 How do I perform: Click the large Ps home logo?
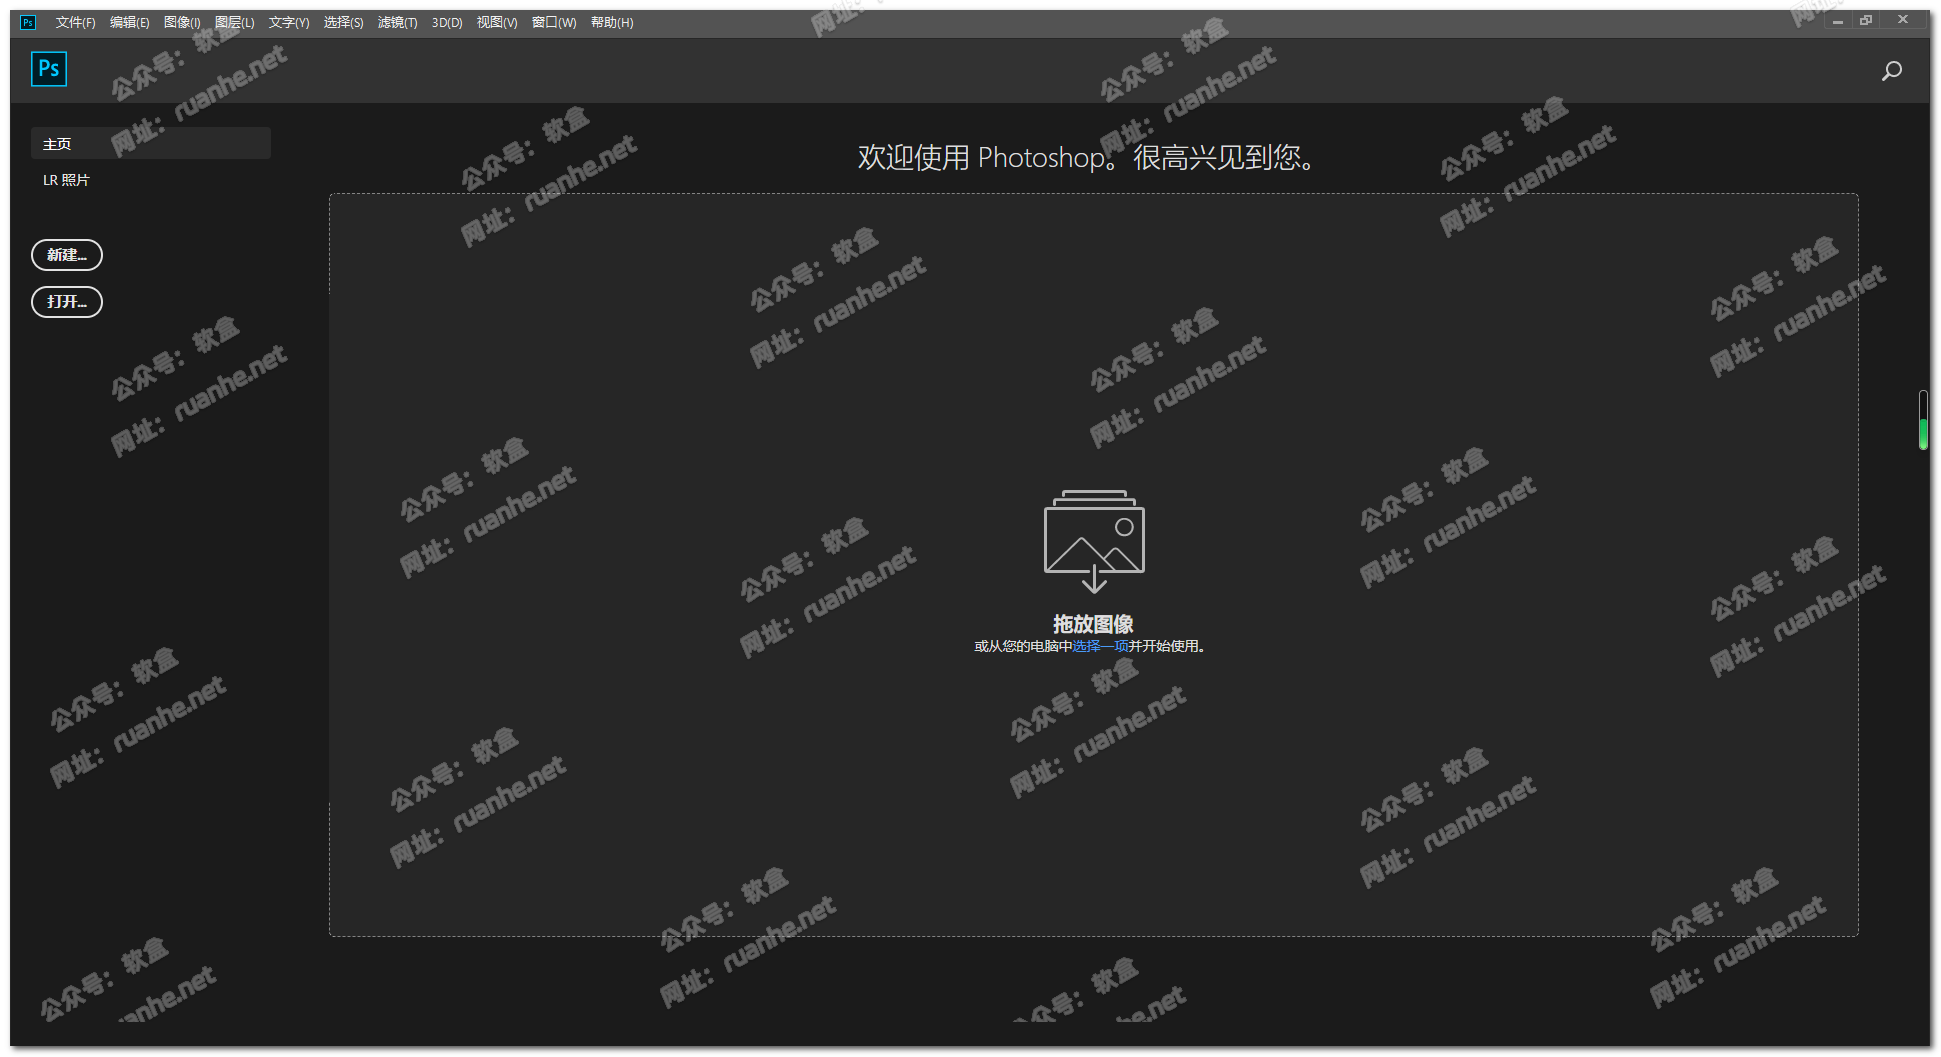49,69
